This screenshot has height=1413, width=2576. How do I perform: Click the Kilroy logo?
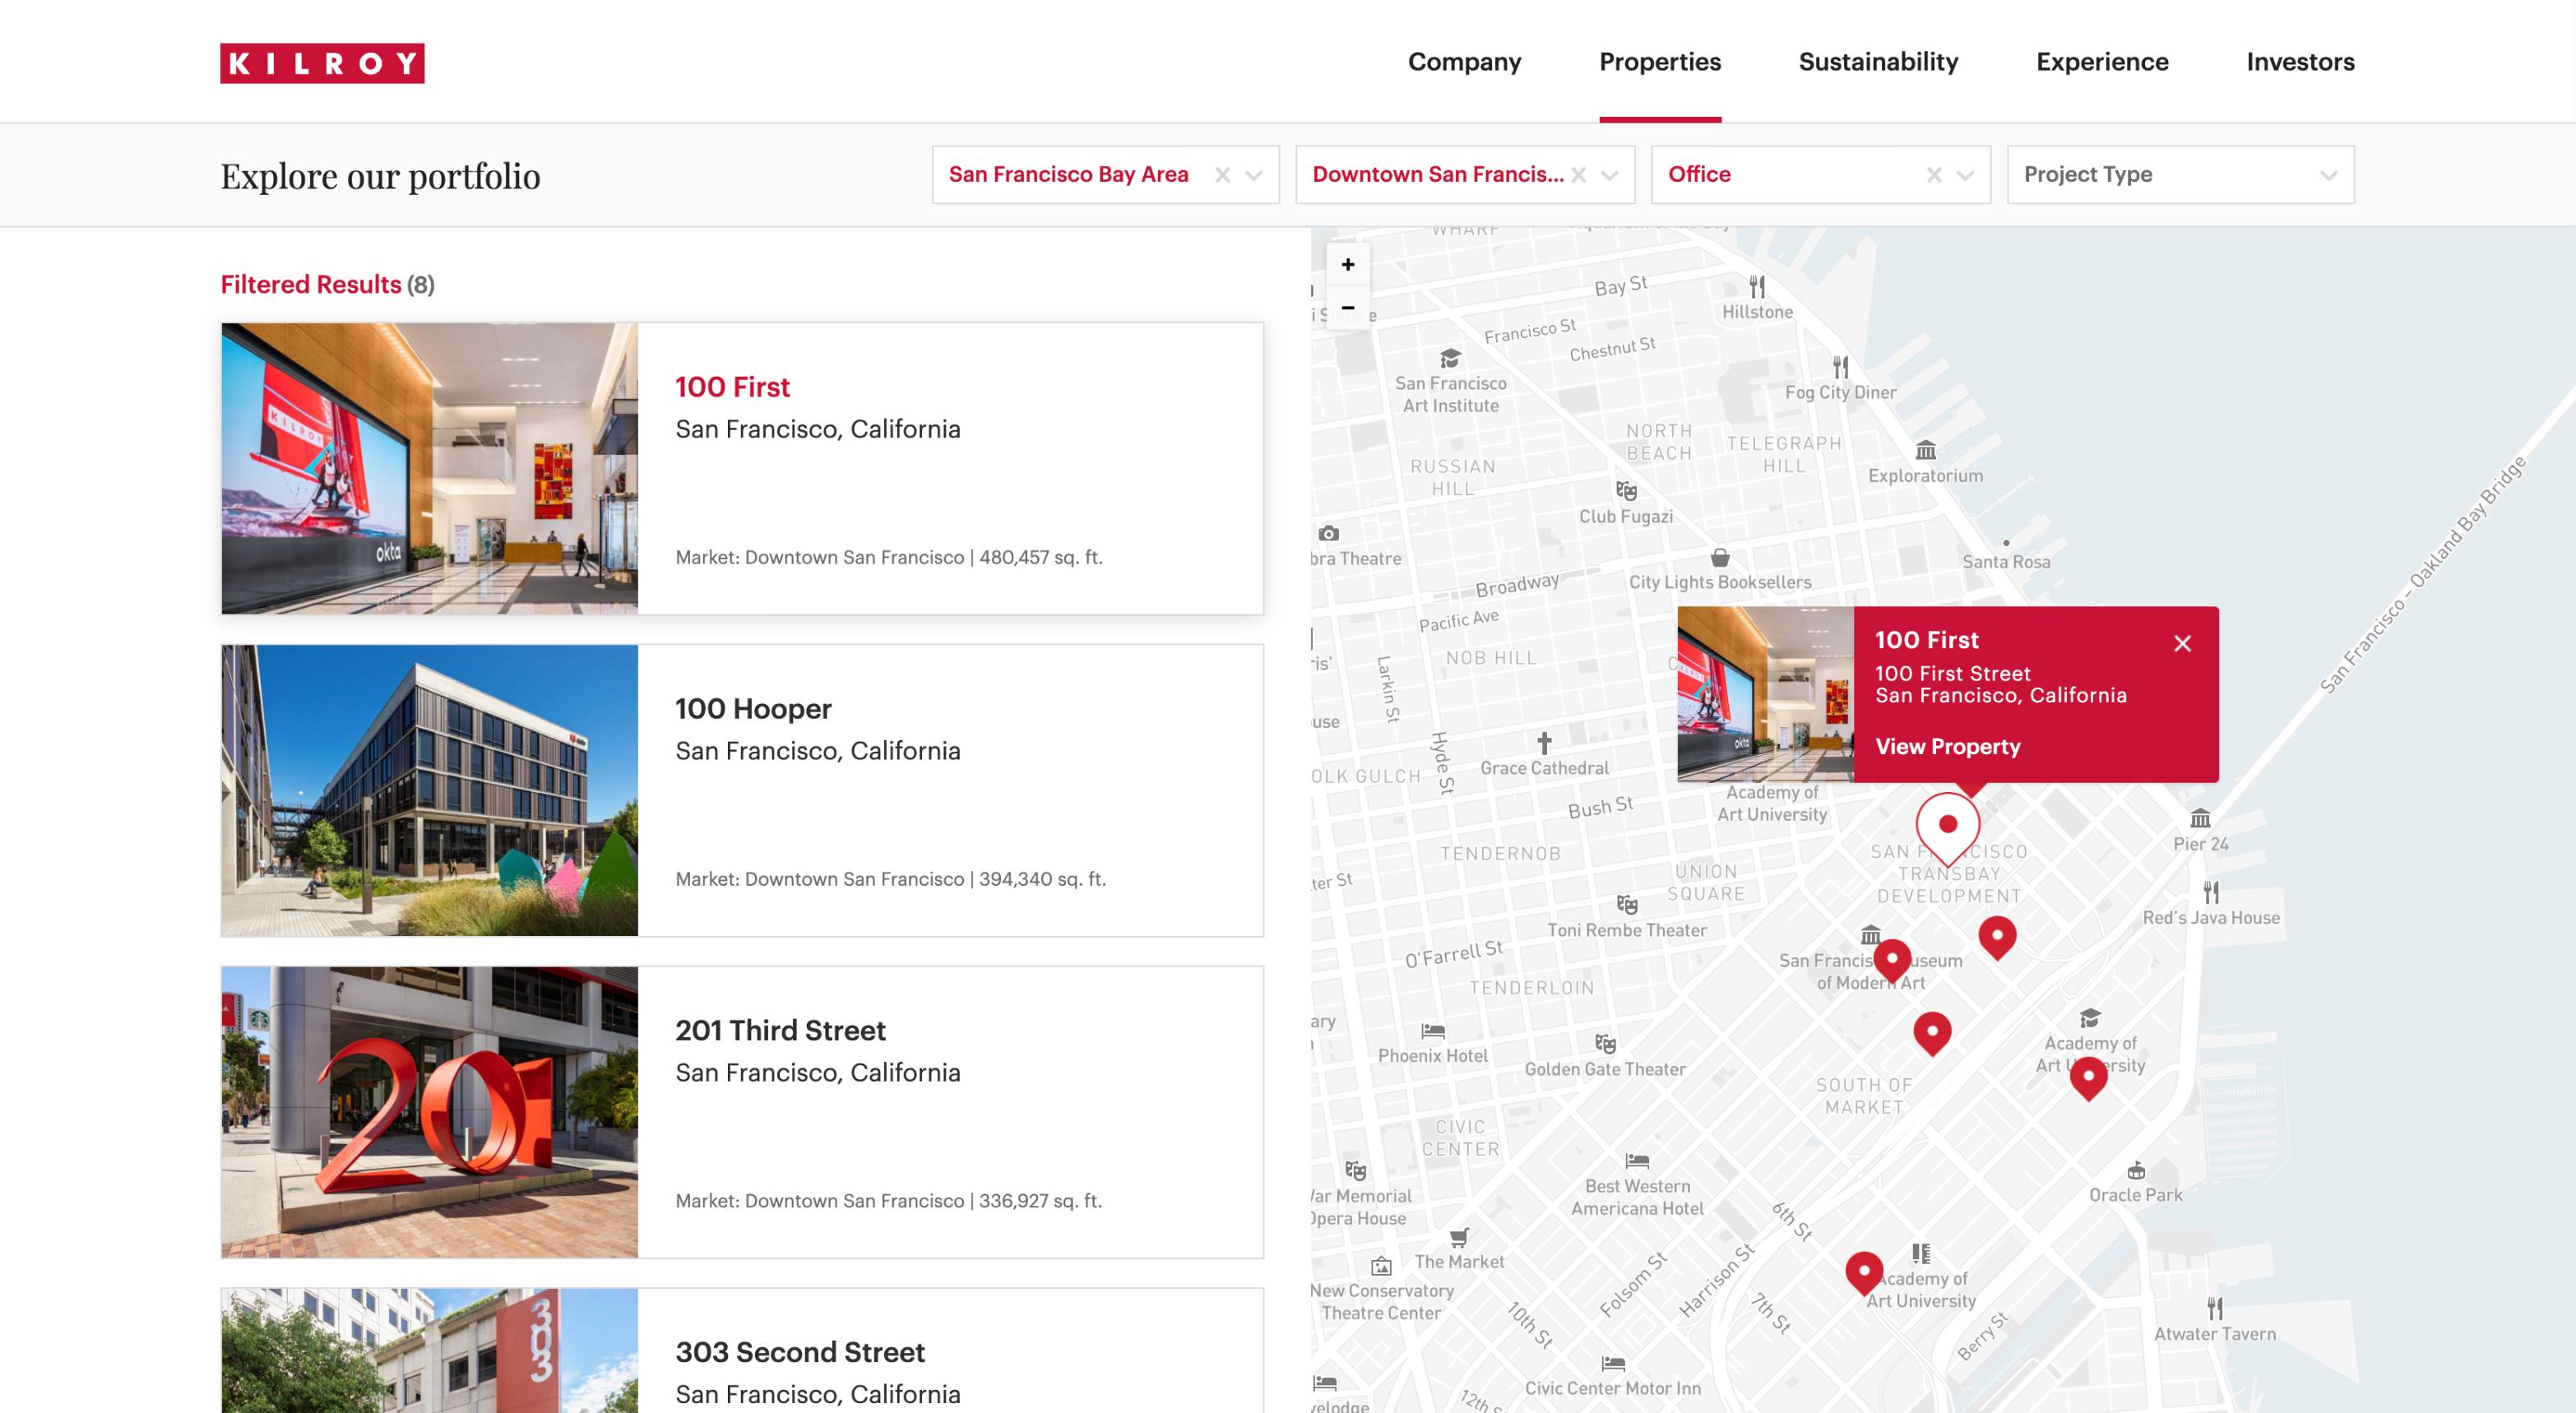click(322, 63)
